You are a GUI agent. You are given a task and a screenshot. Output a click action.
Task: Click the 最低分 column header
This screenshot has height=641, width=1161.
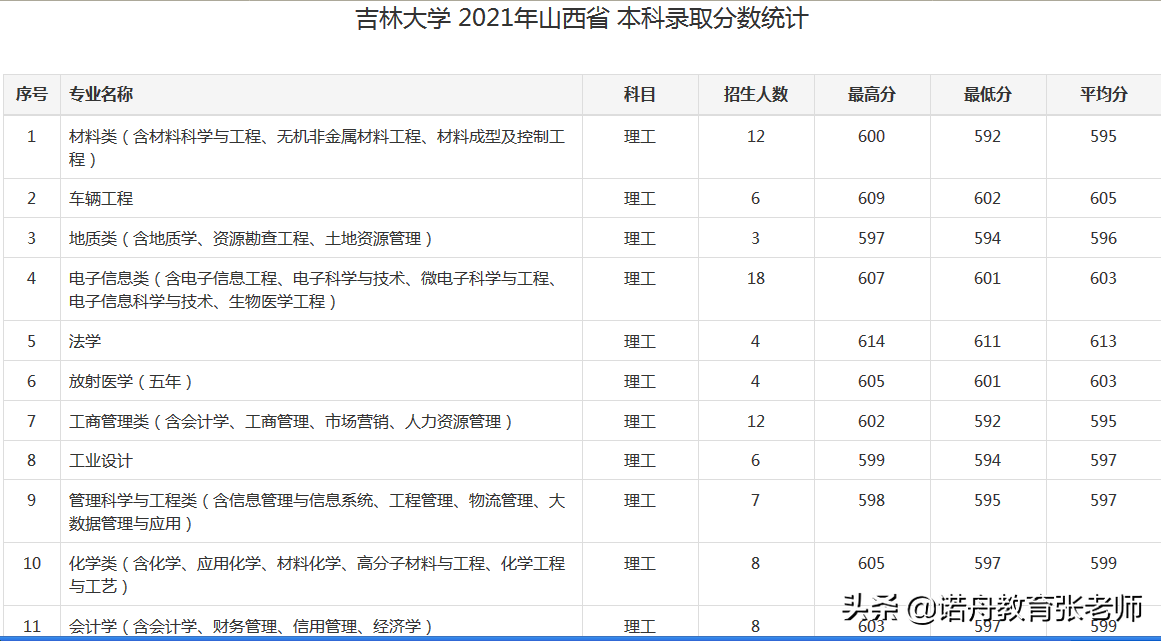987,94
